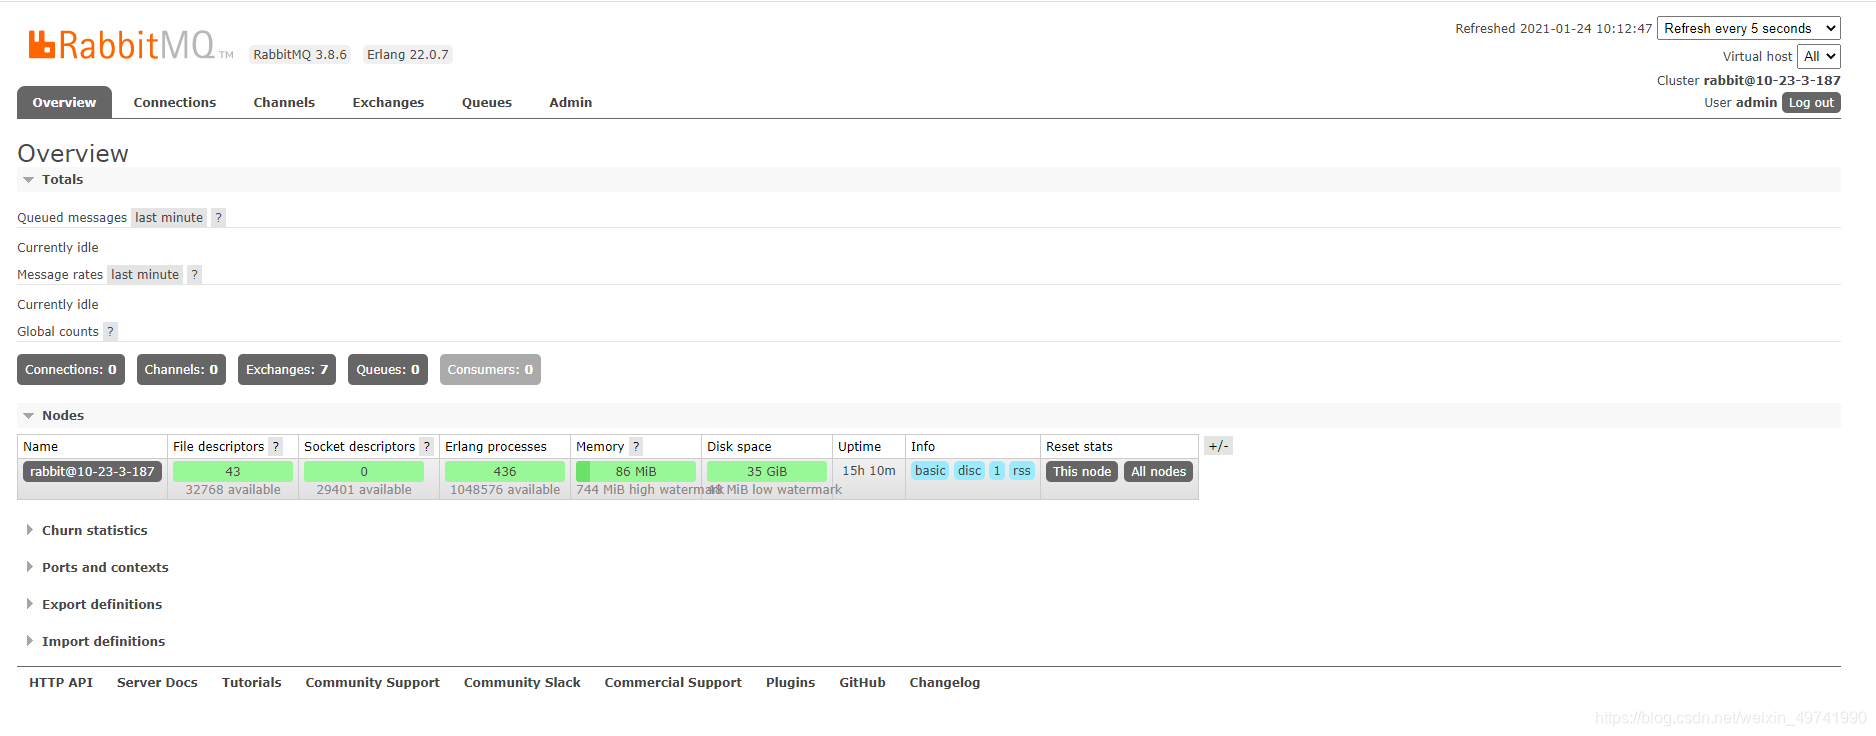
Task: Open Commercial Support footer link
Action: (673, 683)
